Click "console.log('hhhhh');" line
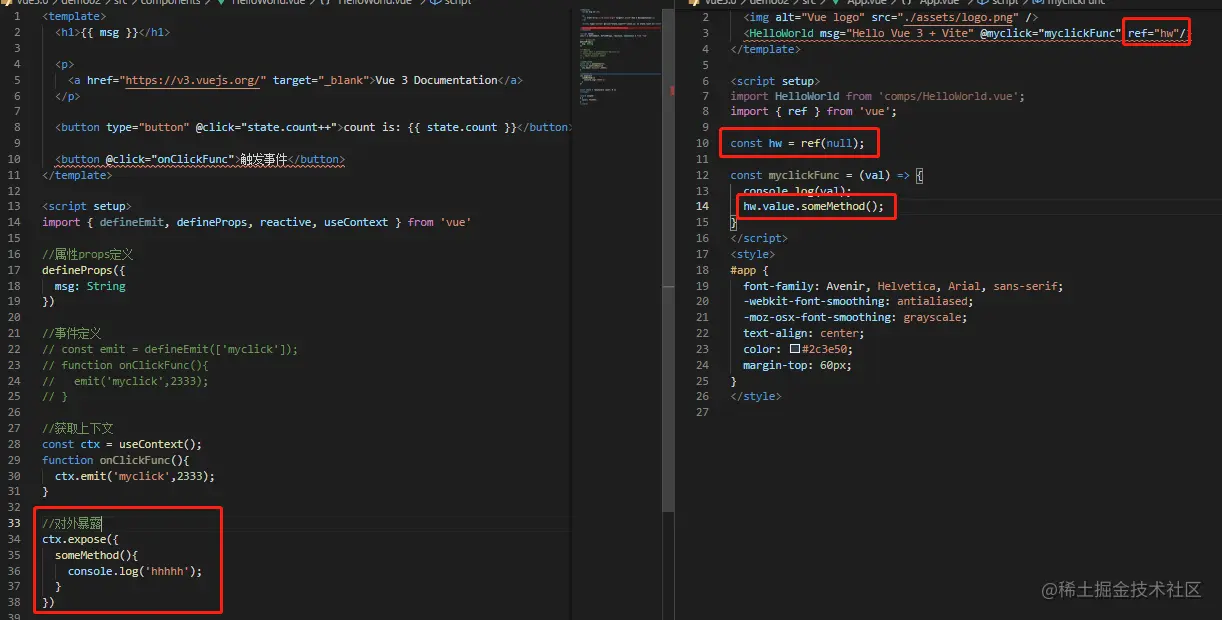The height and width of the screenshot is (620, 1222). pyautogui.click(x=135, y=572)
